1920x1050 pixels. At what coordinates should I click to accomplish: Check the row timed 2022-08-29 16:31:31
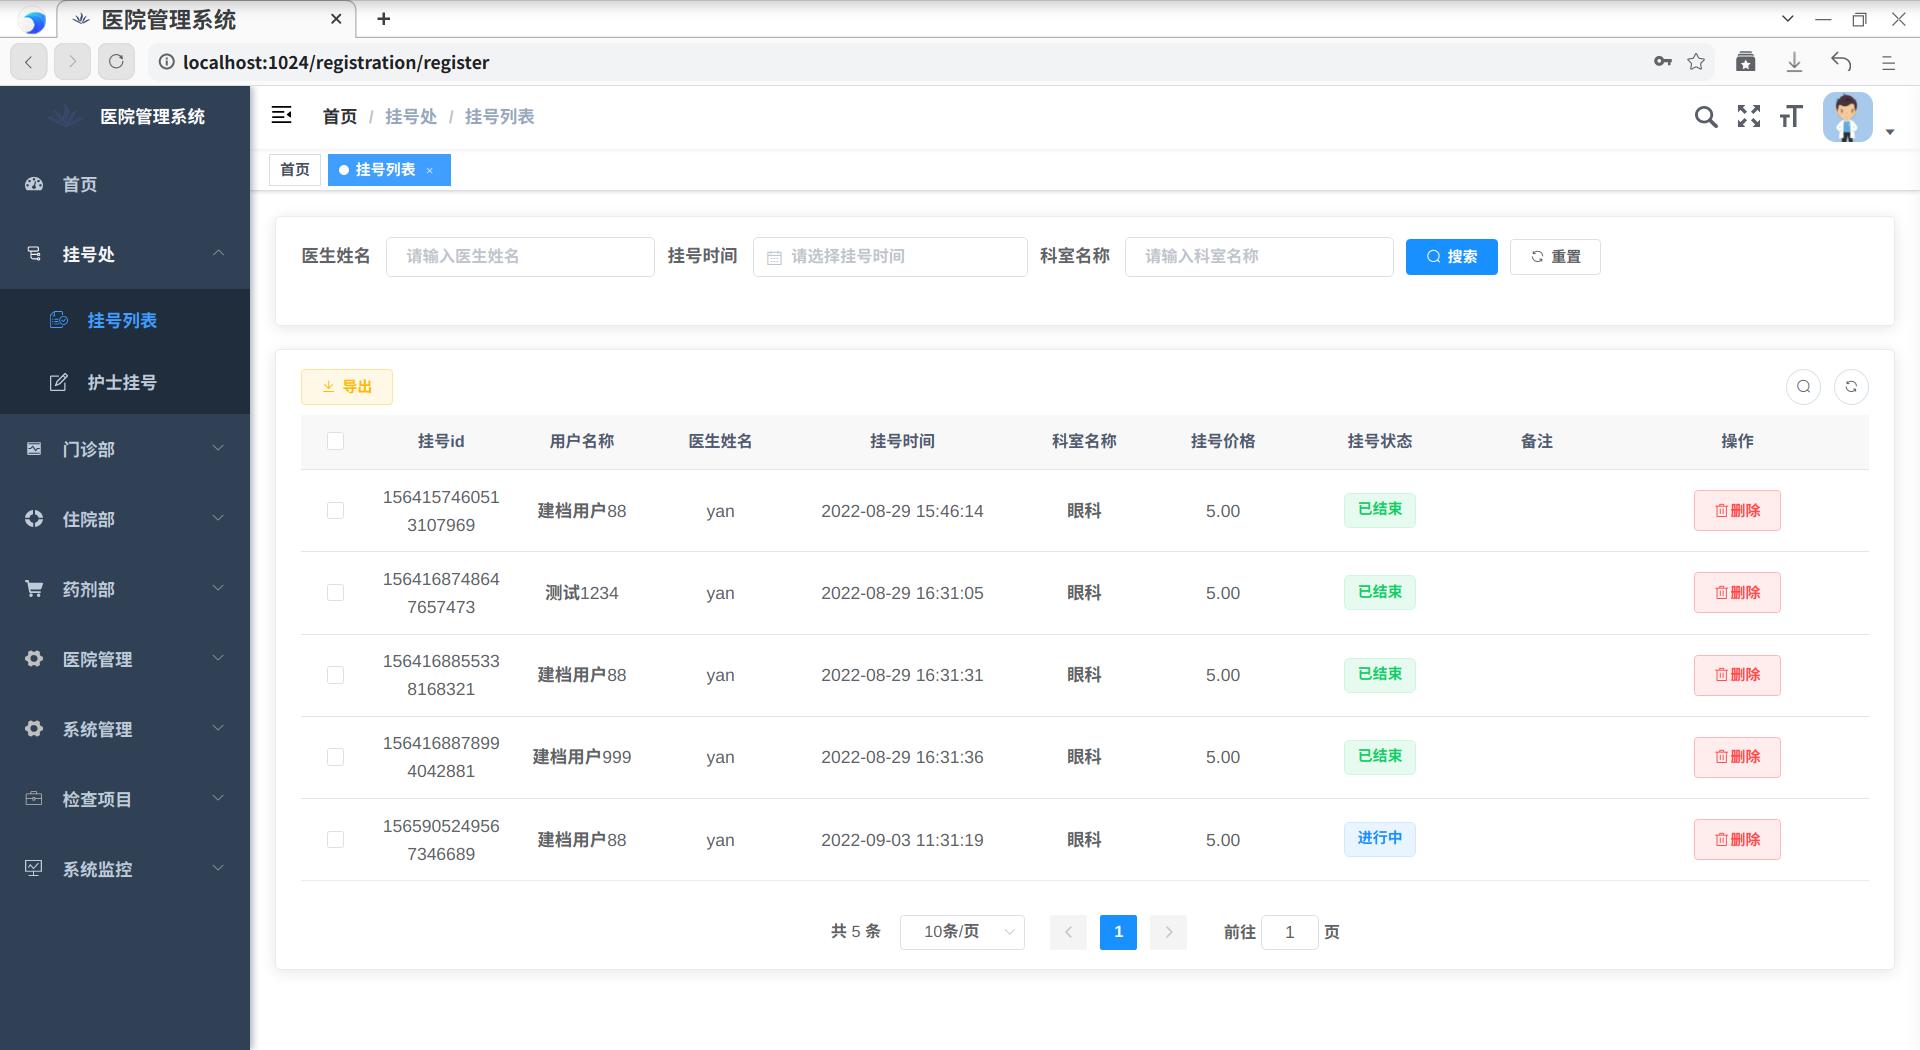click(335, 675)
